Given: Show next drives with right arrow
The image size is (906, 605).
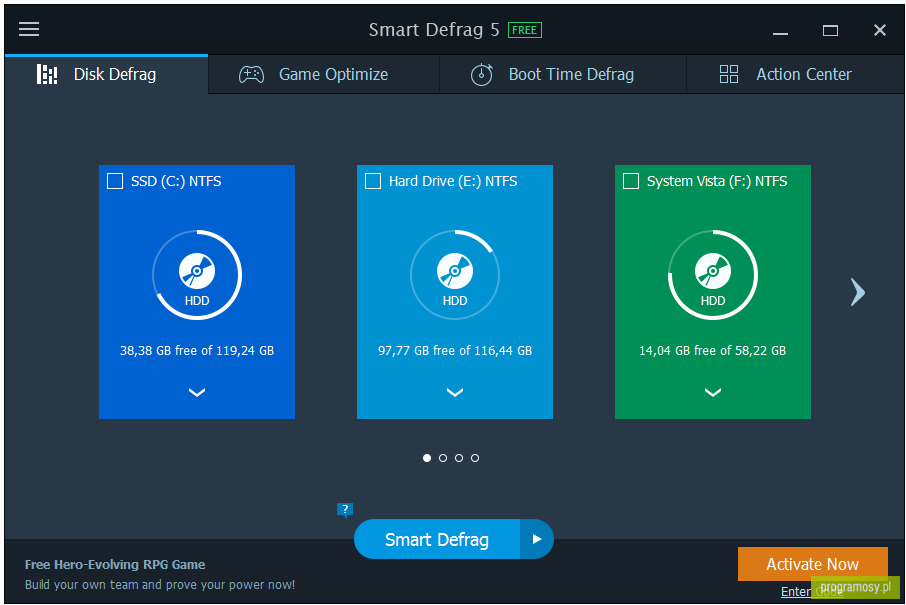Looking at the screenshot, I should [858, 292].
